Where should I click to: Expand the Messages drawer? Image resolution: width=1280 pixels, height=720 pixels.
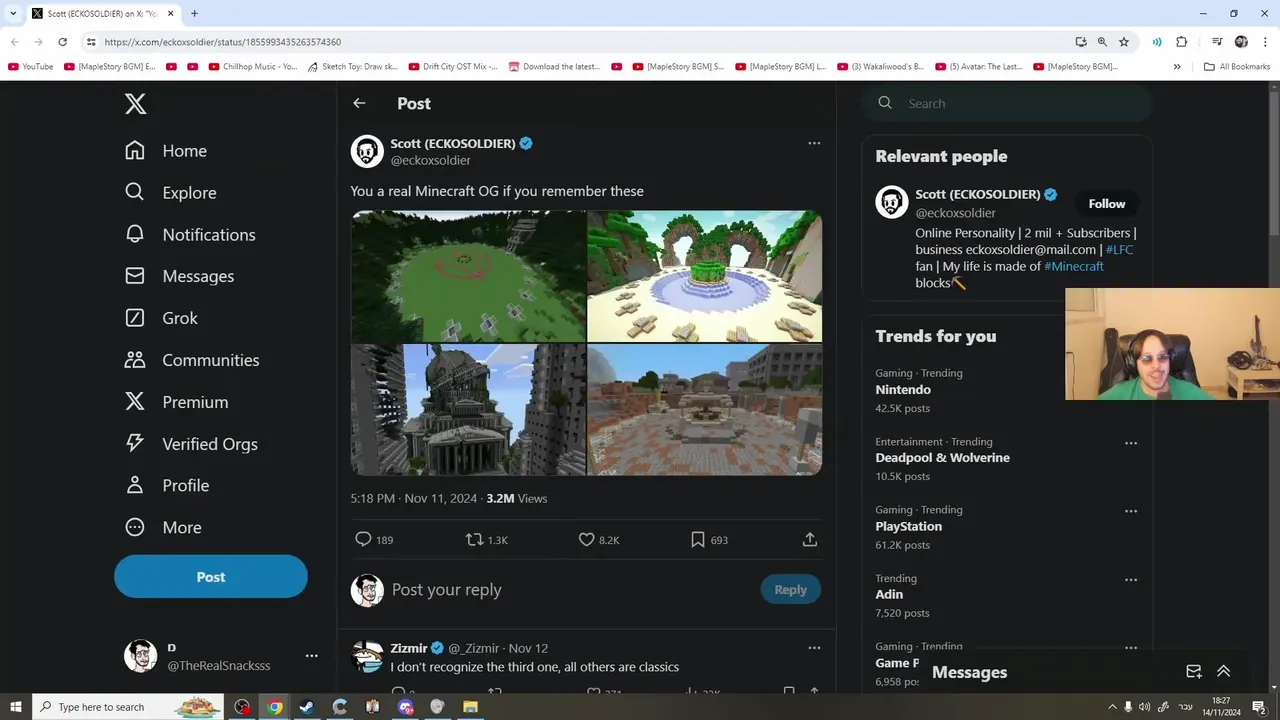pyautogui.click(x=1223, y=672)
